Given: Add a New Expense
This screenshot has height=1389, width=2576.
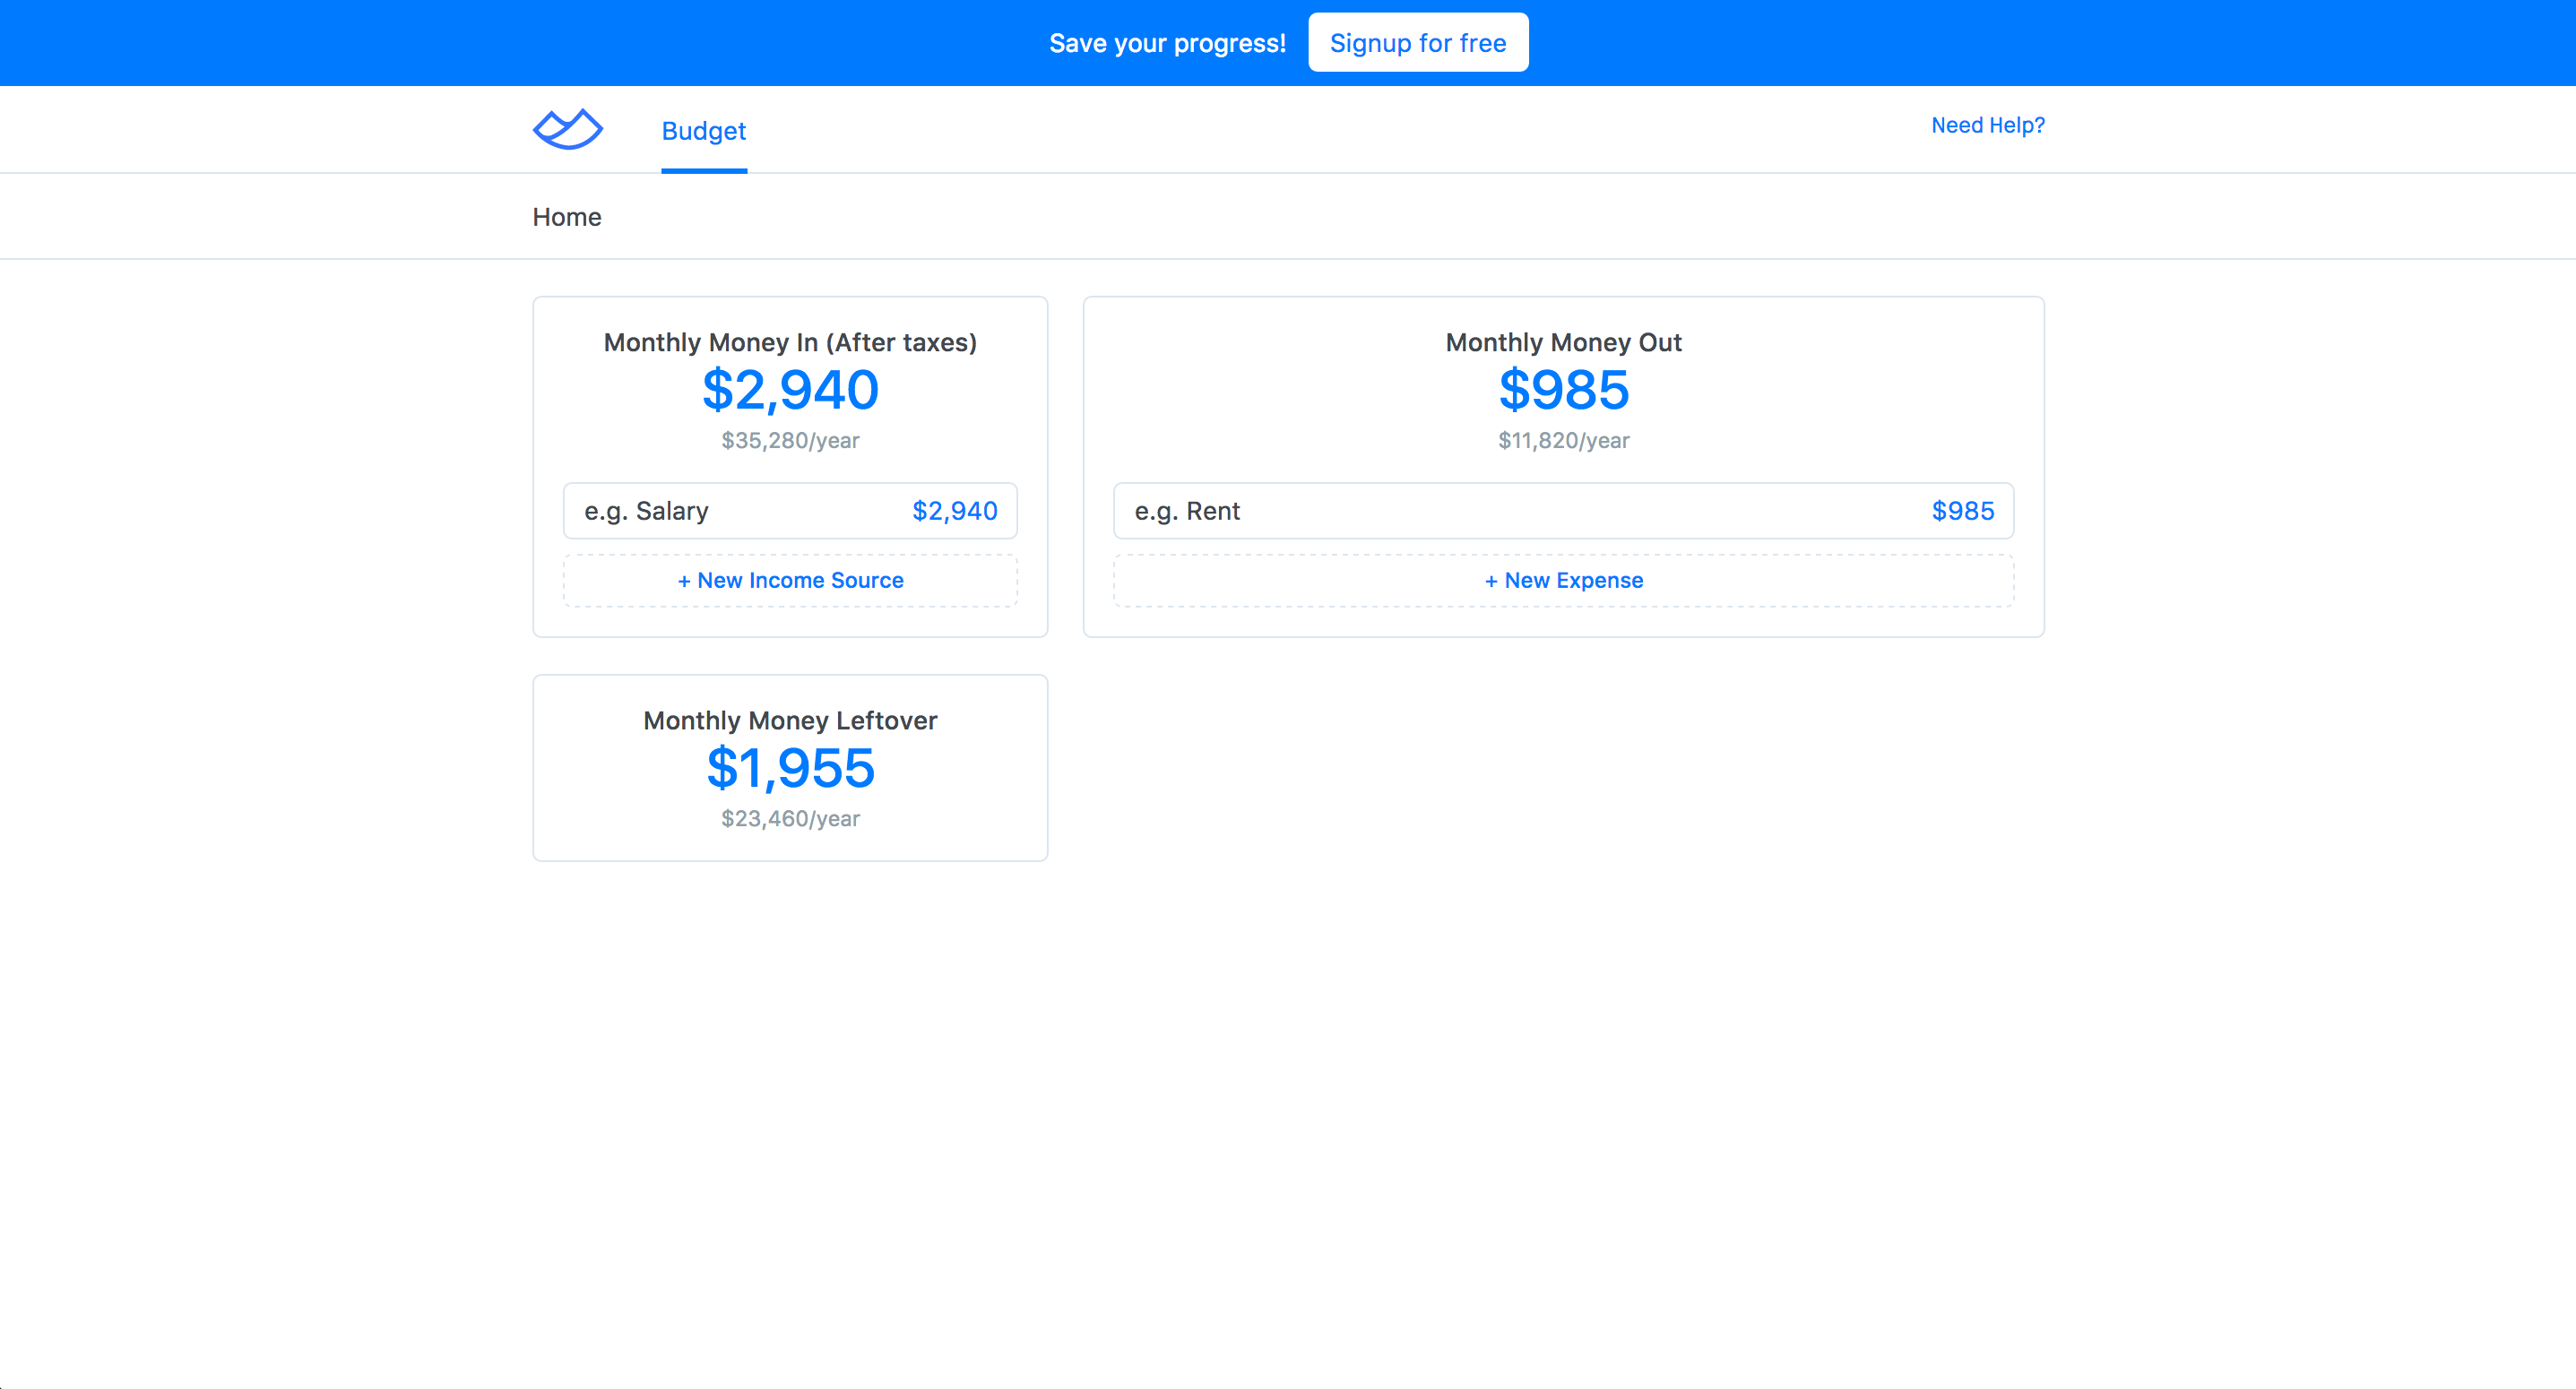Looking at the screenshot, I should [x=1563, y=581].
